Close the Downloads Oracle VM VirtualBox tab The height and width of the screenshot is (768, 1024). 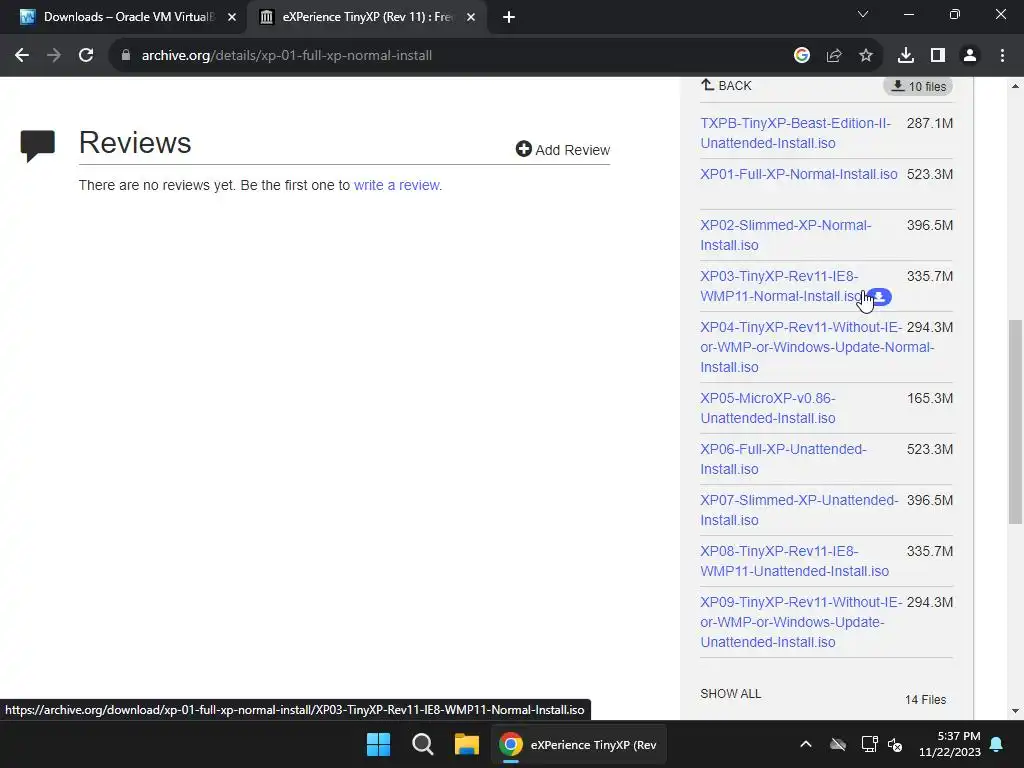(232, 17)
